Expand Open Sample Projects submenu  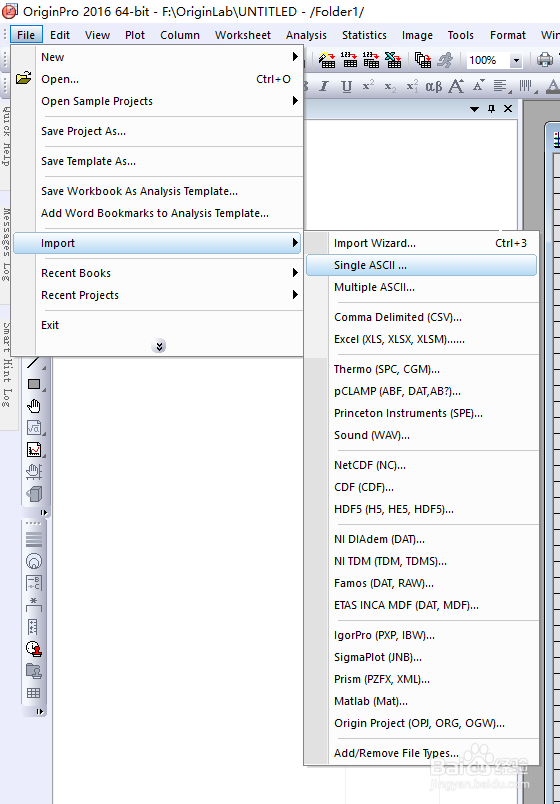(x=295, y=101)
